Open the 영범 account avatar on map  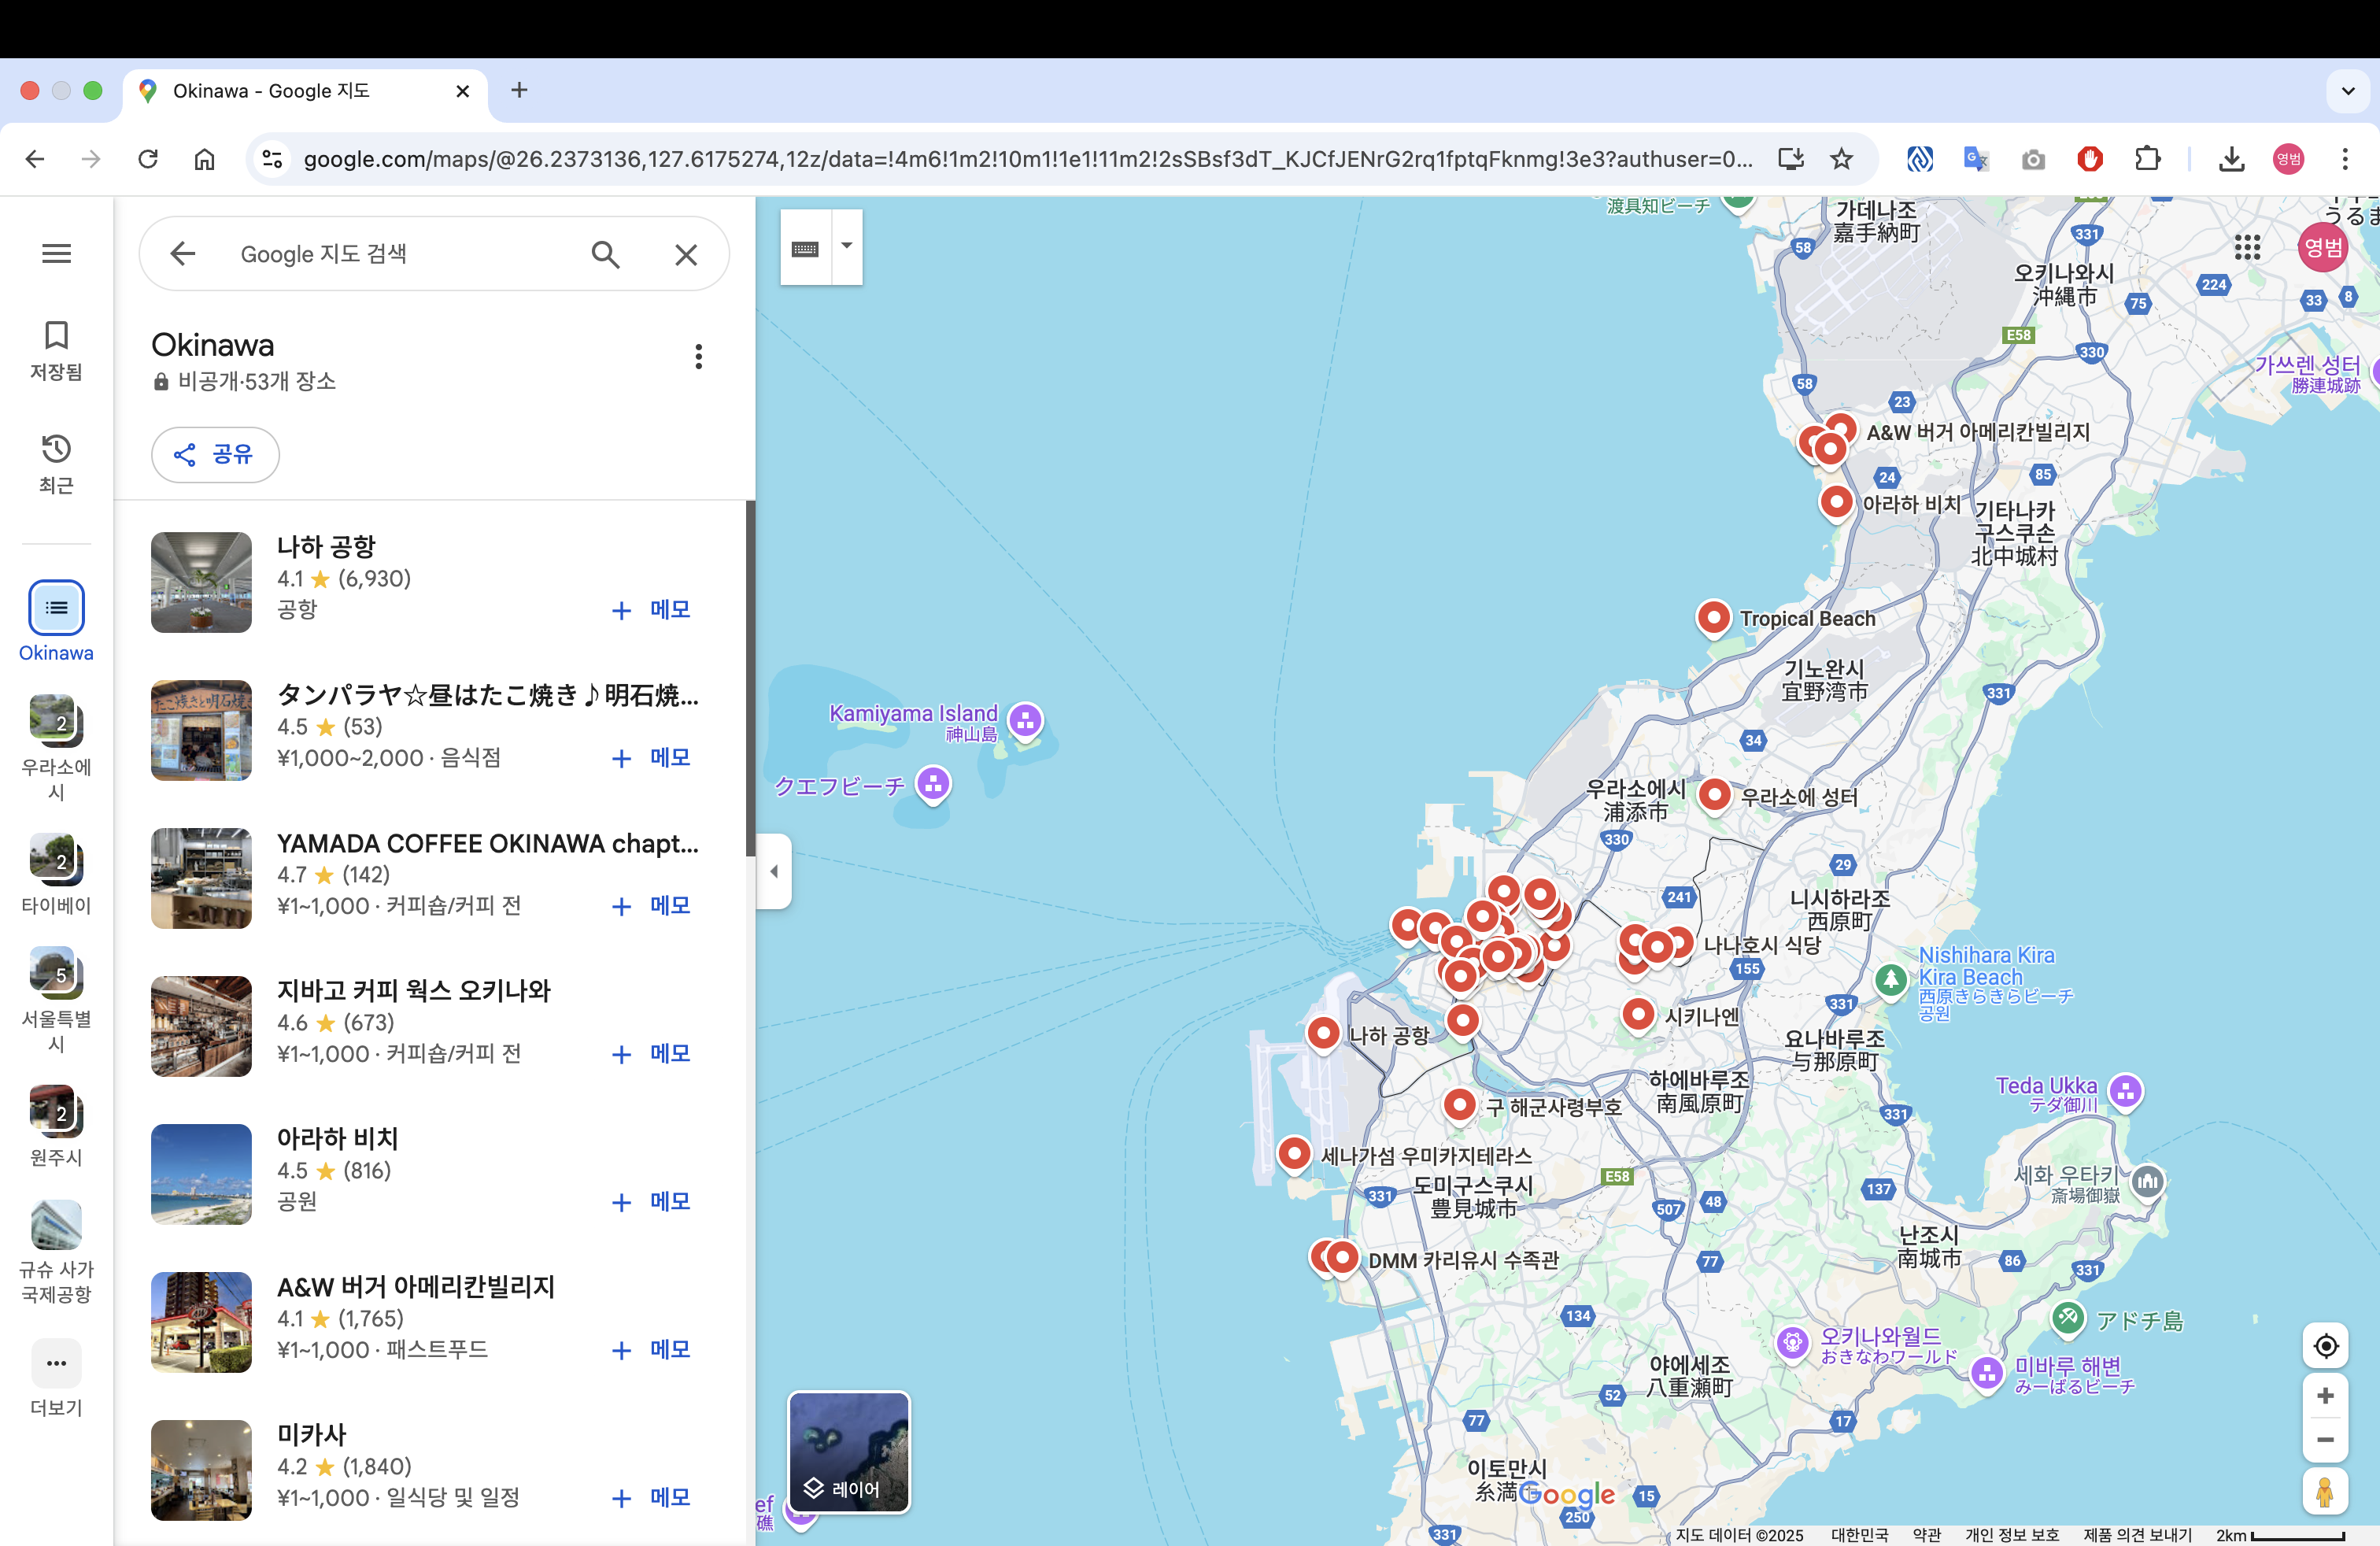pyautogui.click(x=2322, y=247)
